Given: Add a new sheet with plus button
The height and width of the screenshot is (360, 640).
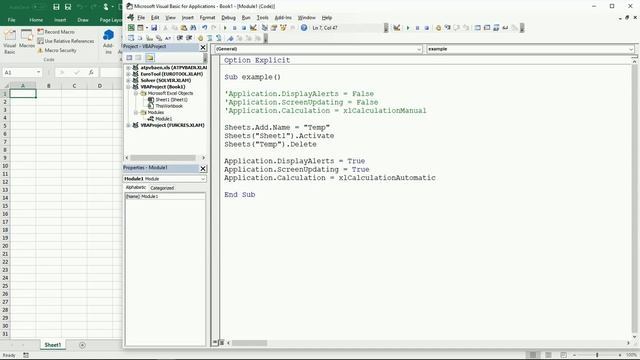Looking at the screenshot, I should click(x=82, y=345).
